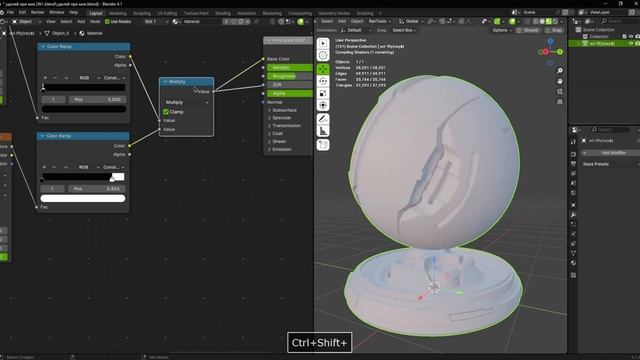Select the Measure ruler tool

(x=323, y=131)
